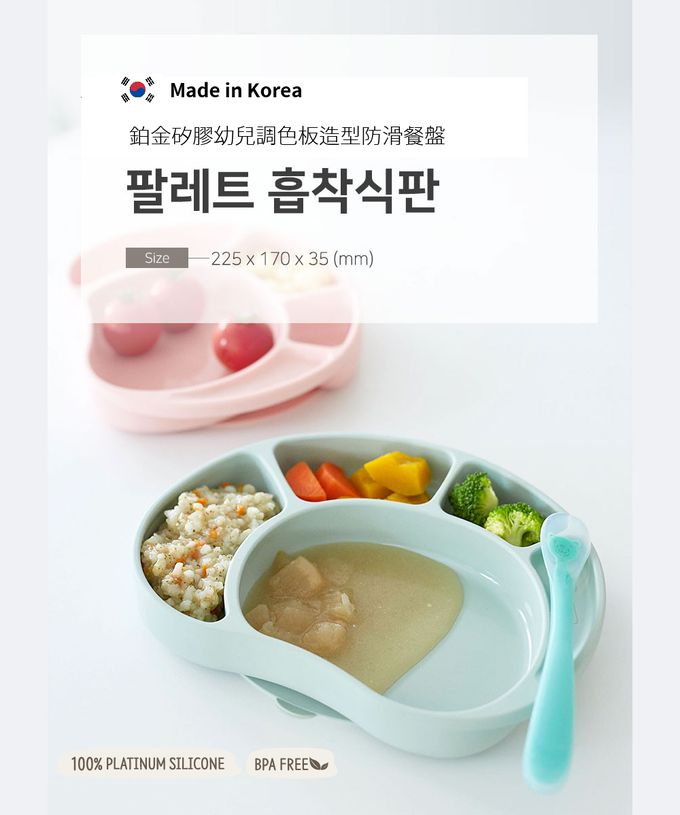
Task: Click the carrot pieces in the plate
Action: 321,481
